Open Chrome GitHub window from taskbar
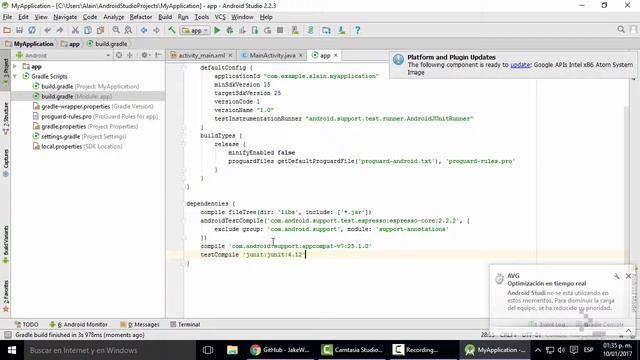This screenshot has width=640, height=360. (280, 350)
